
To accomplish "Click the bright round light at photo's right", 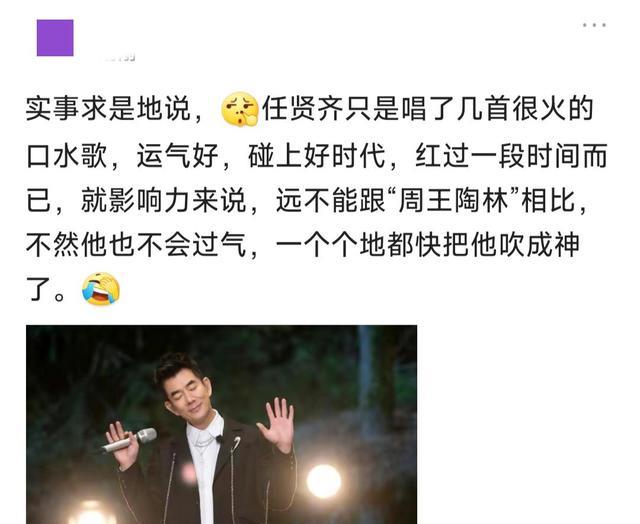I will pyautogui.click(x=324, y=482).
